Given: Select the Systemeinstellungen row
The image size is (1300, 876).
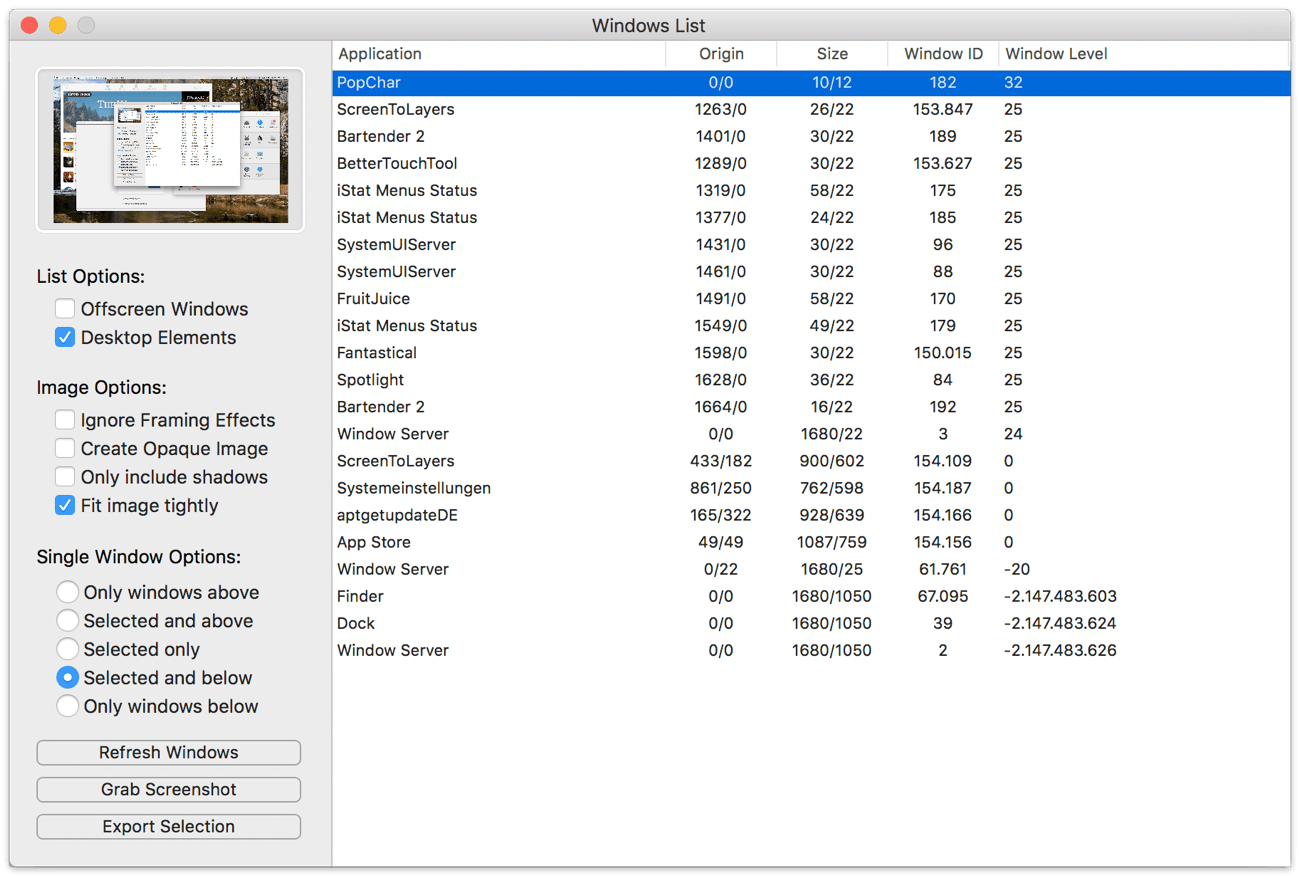Looking at the screenshot, I should pos(811,487).
